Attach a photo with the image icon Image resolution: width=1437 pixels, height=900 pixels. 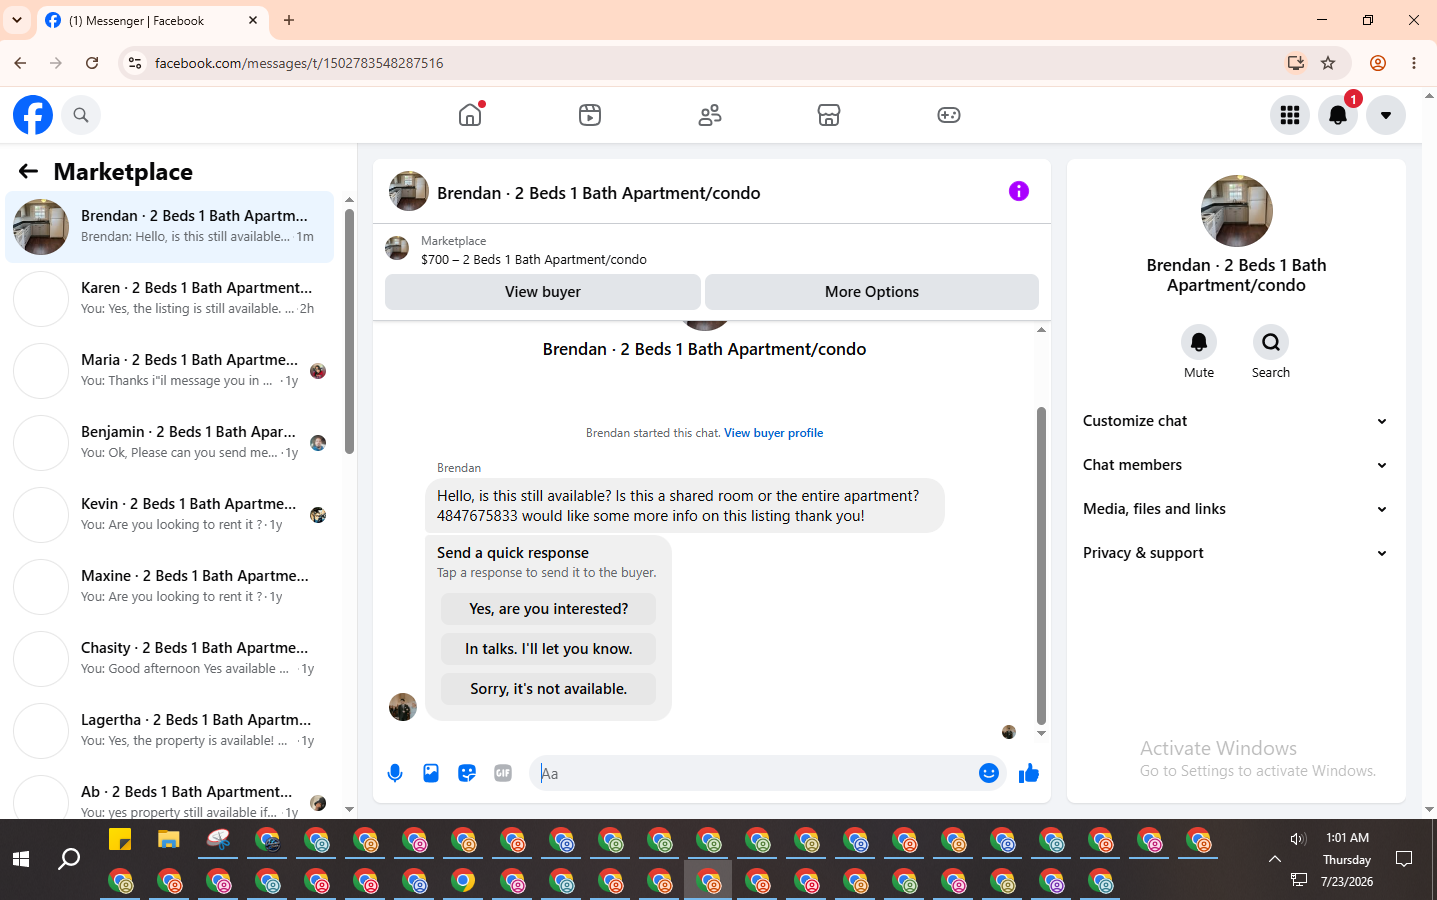[431, 773]
